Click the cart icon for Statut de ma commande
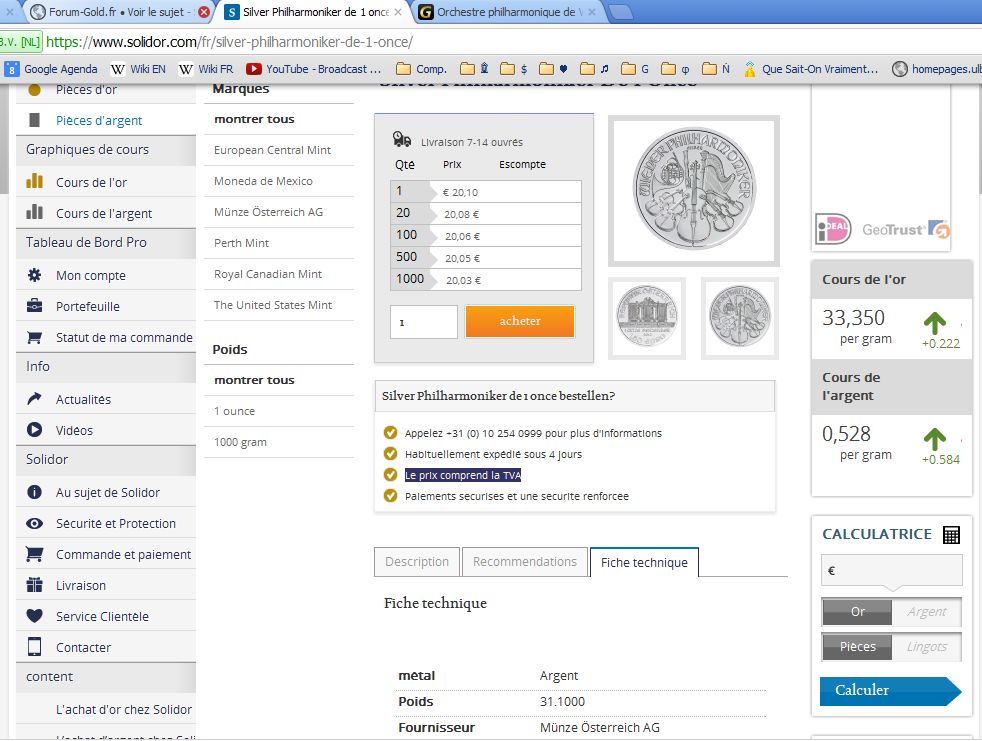 [x=34, y=337]
